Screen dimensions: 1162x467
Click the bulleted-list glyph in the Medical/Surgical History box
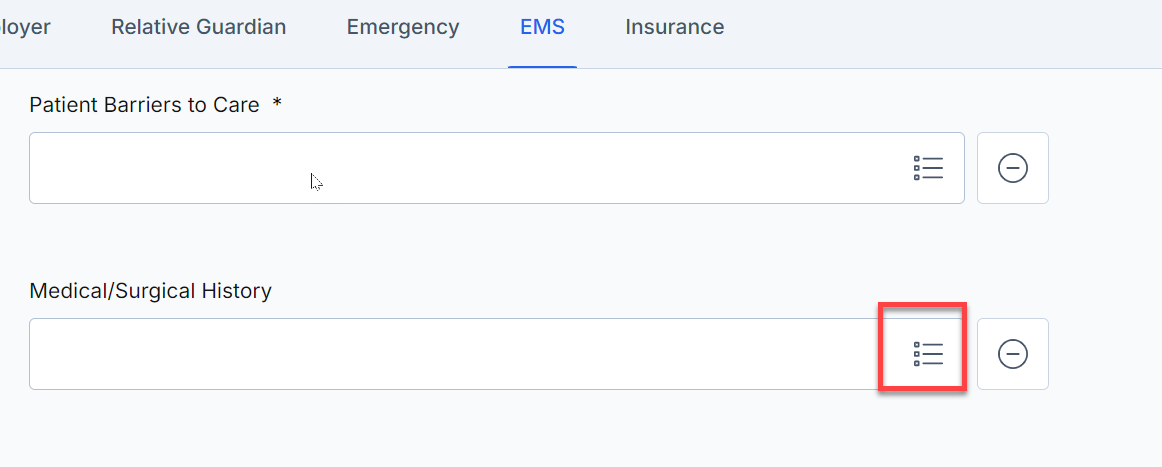pyautogui.click(x=928, y=354)
